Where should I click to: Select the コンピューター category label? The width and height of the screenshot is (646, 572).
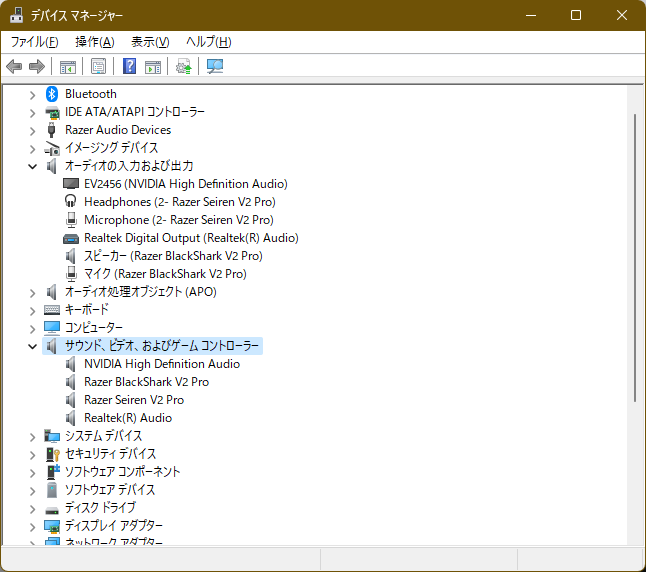[94, 328]
